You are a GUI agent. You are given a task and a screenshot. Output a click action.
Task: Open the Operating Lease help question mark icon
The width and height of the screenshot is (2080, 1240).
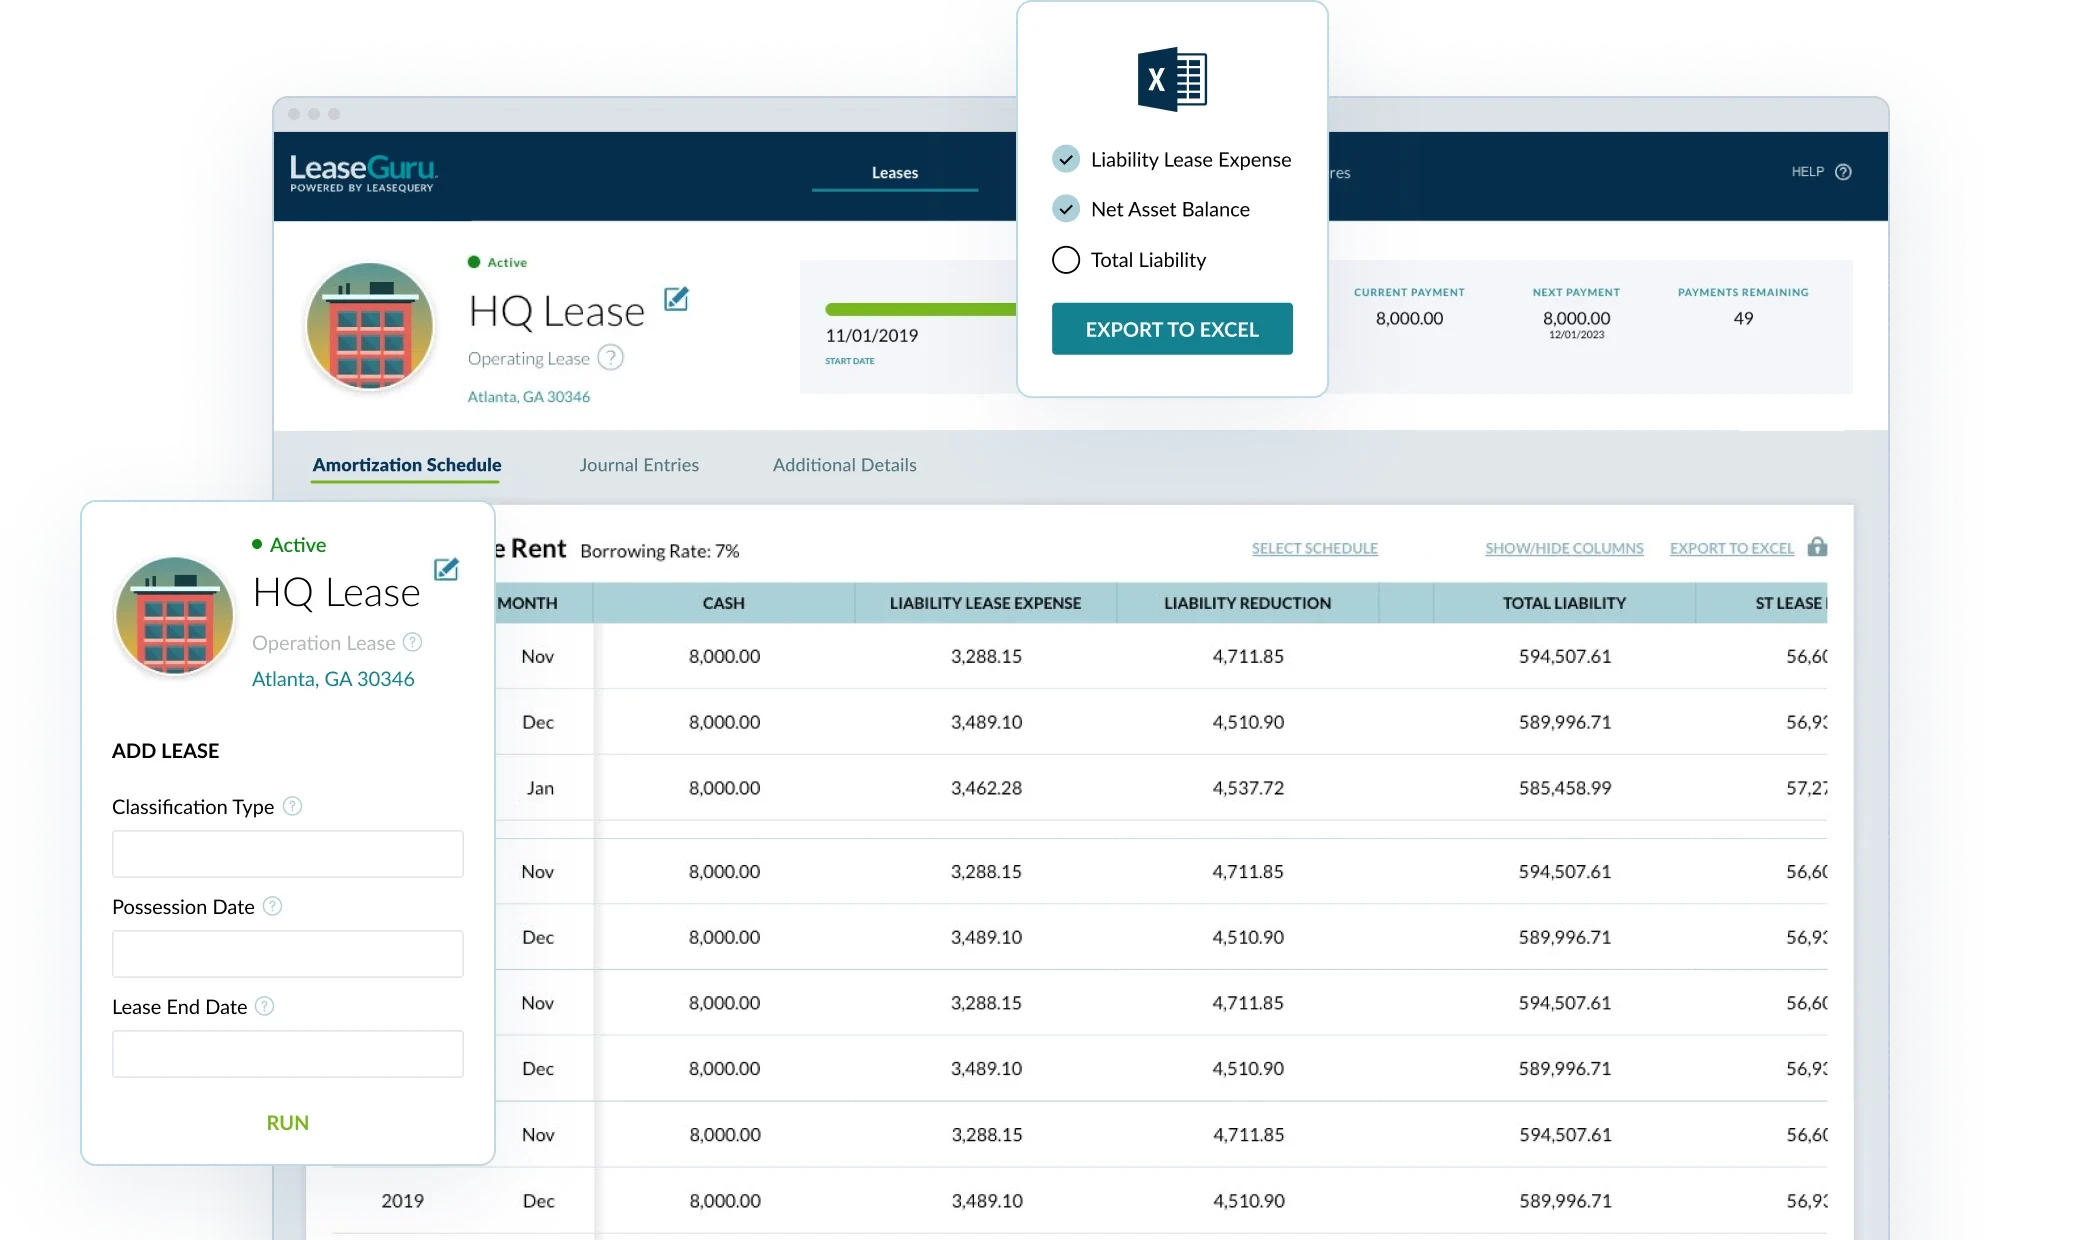pos(610,357)
